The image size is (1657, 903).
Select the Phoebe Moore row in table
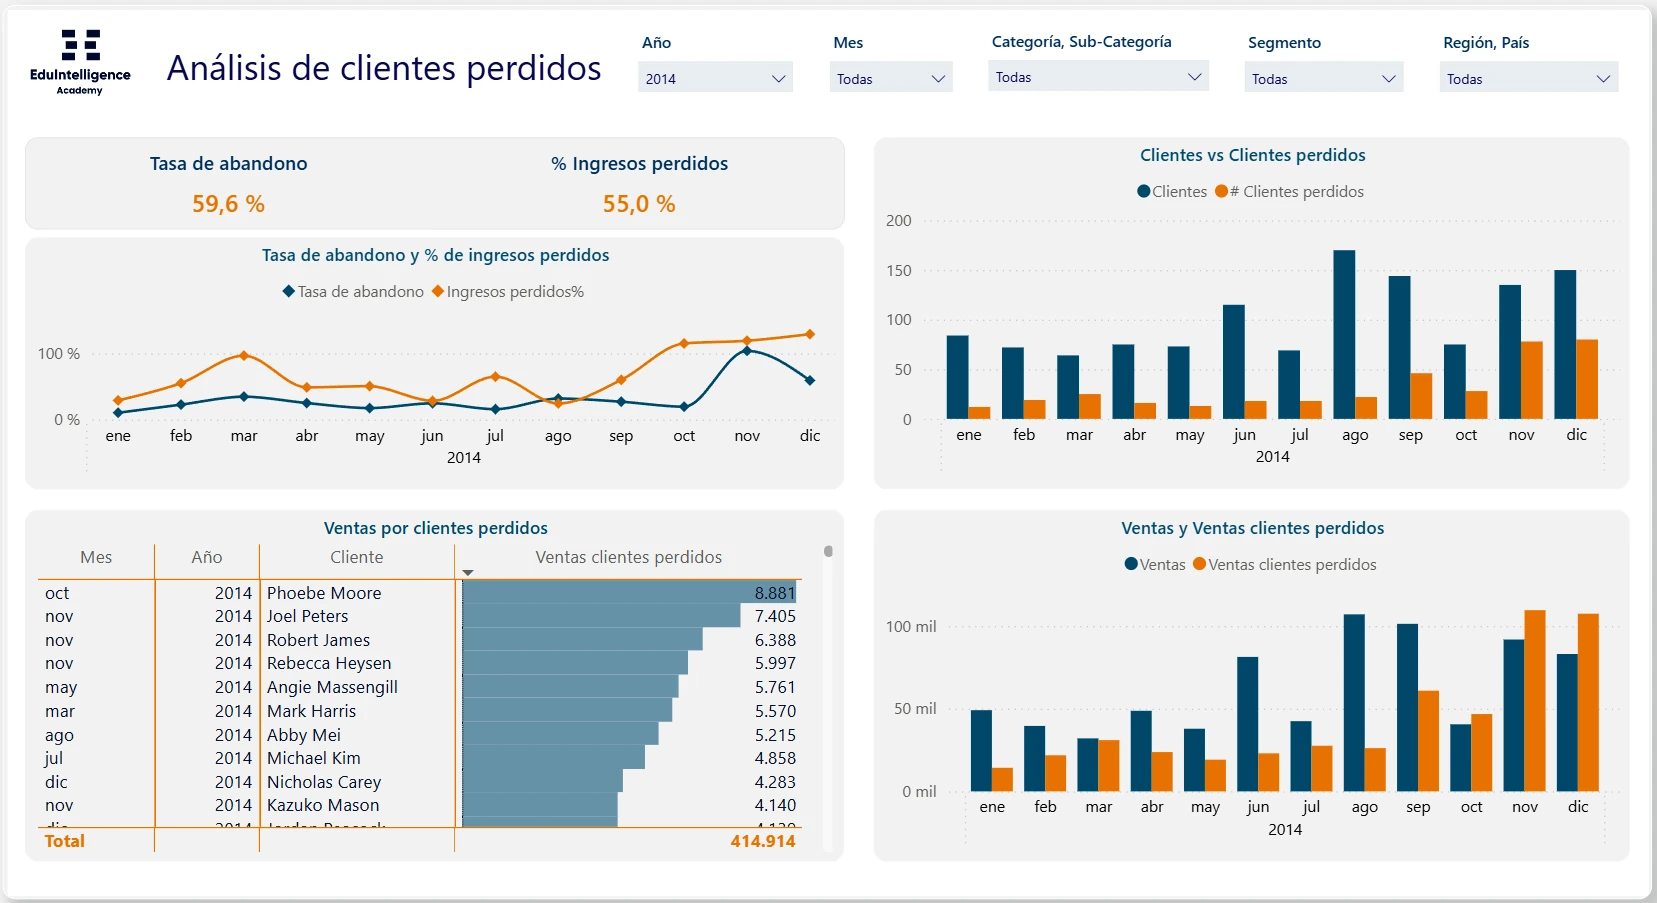(420, 593)
